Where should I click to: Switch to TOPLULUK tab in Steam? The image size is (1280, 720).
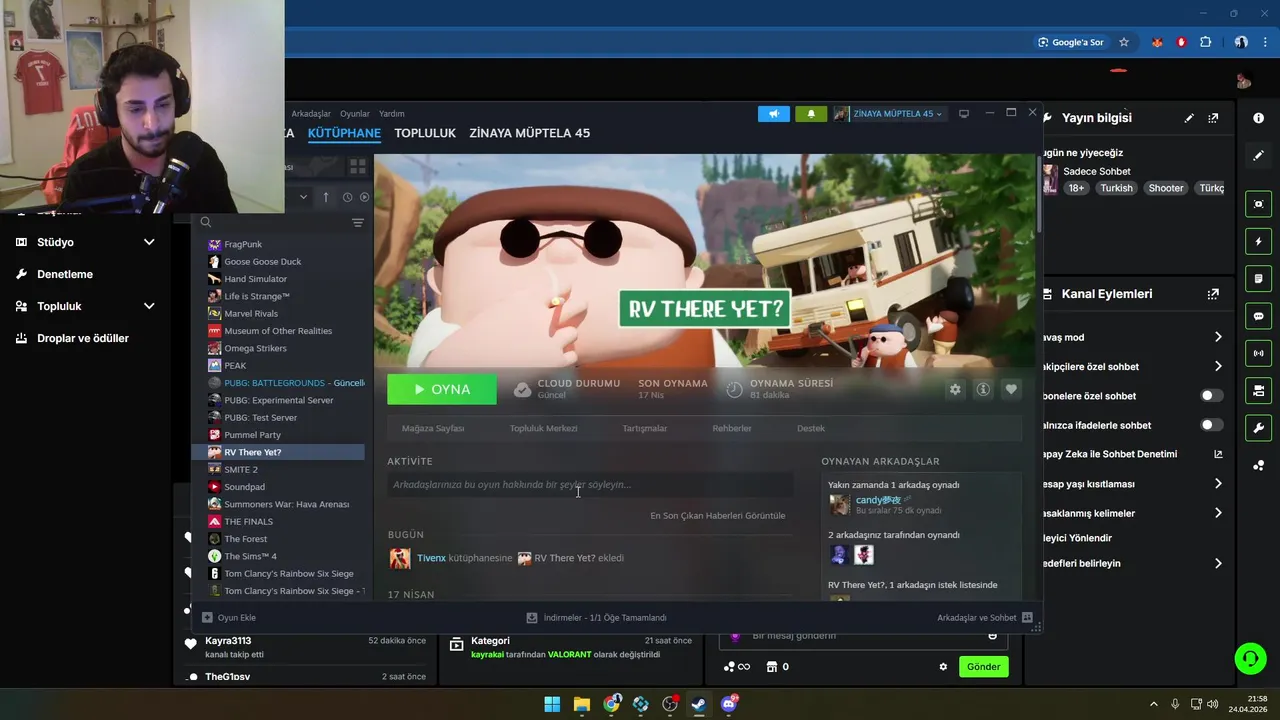[425, 133]
